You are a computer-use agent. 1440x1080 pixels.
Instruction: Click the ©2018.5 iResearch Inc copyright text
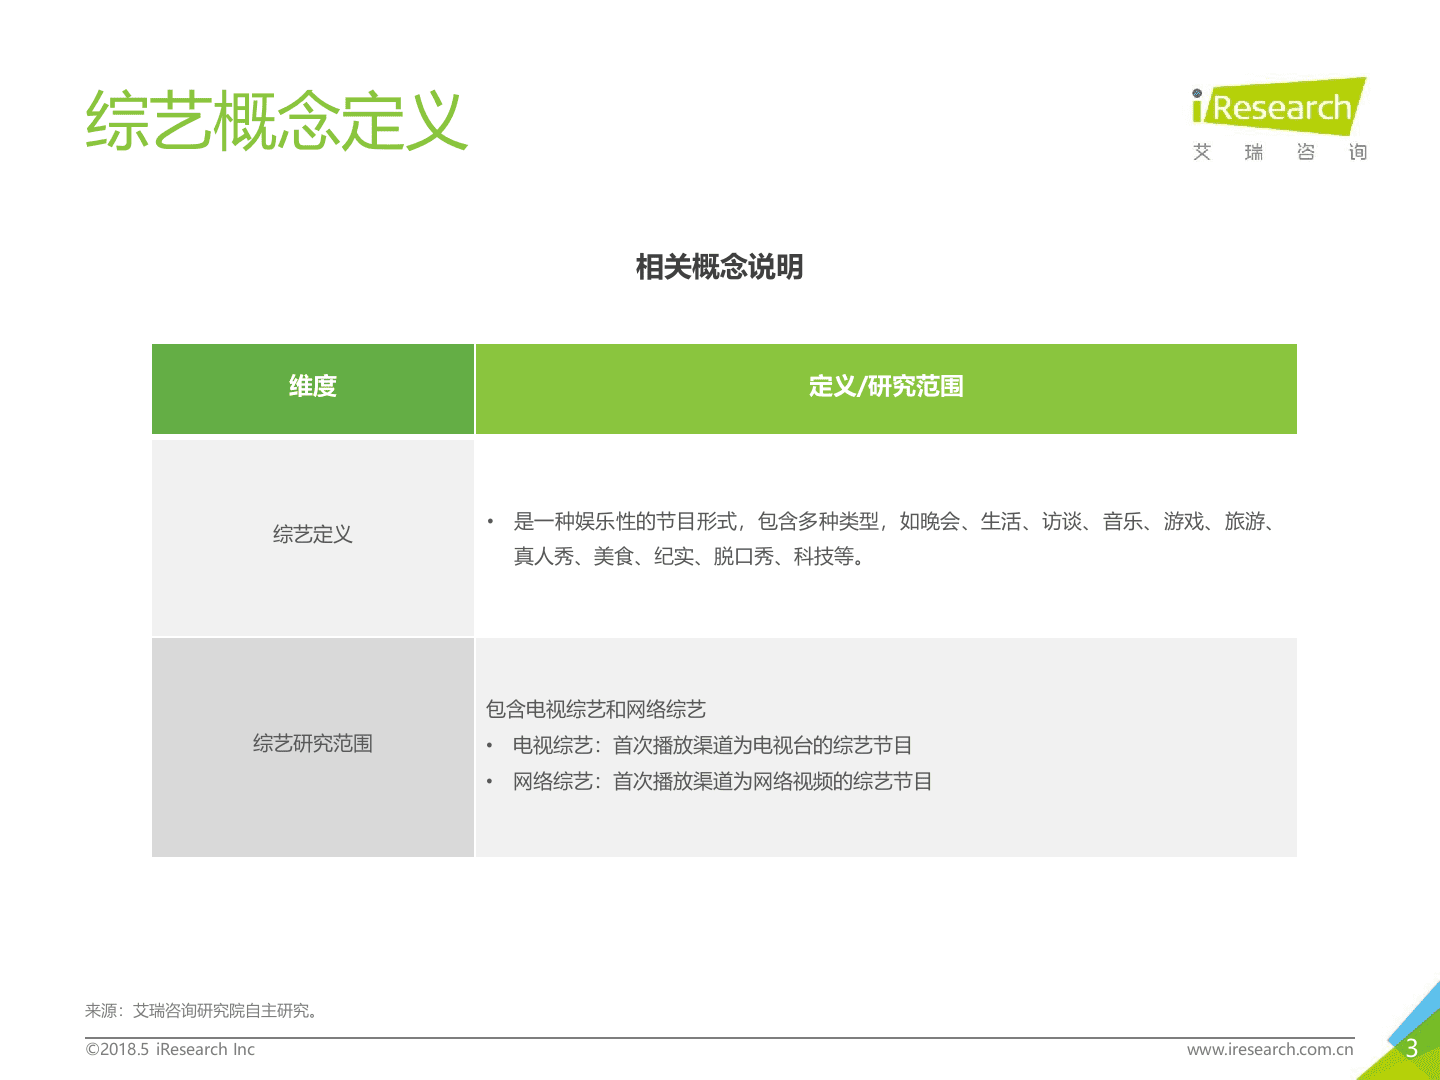(171, 1049)
